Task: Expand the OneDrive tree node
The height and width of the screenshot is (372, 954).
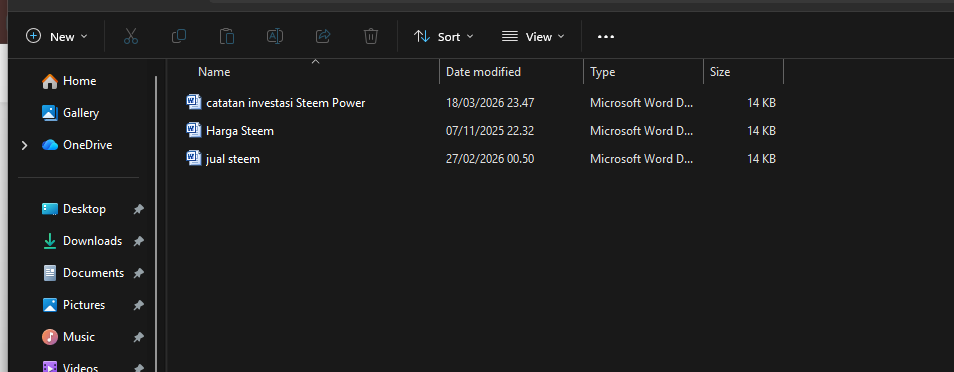Action: (x=24, y=145)
